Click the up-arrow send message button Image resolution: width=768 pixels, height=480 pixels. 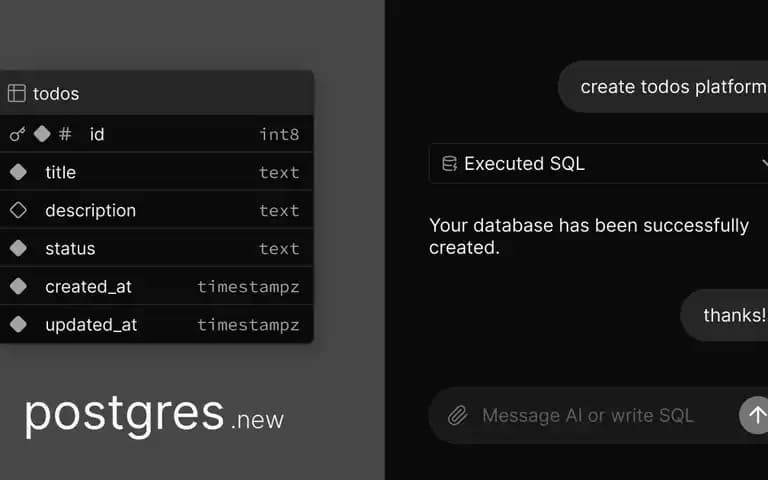coord(754,415)
